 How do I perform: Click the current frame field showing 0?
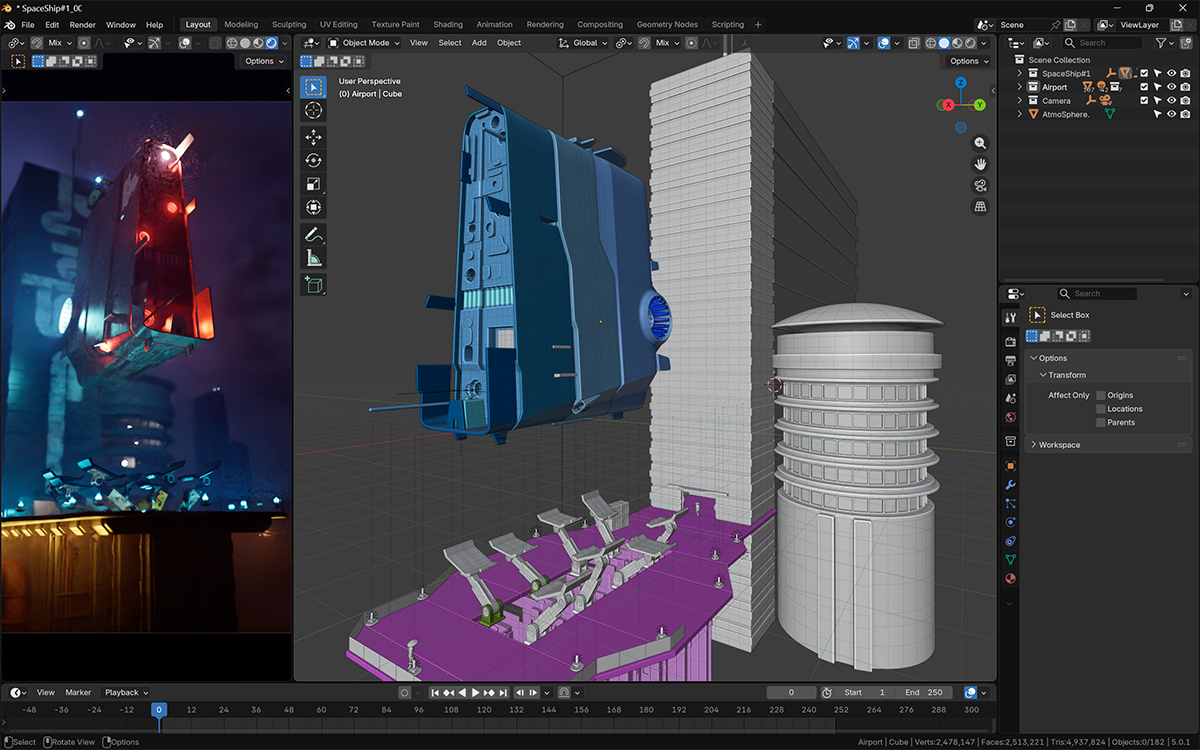pos(790,692)
